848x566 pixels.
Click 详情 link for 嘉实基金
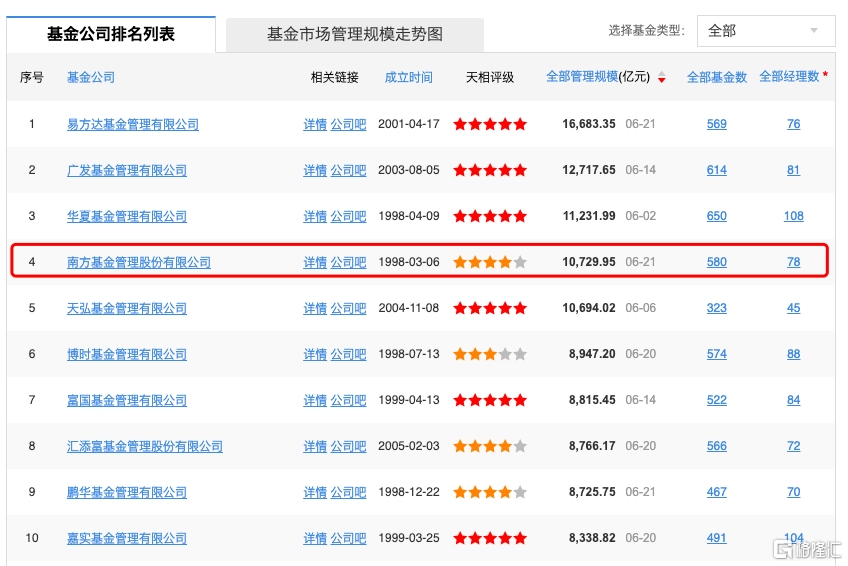315,538
